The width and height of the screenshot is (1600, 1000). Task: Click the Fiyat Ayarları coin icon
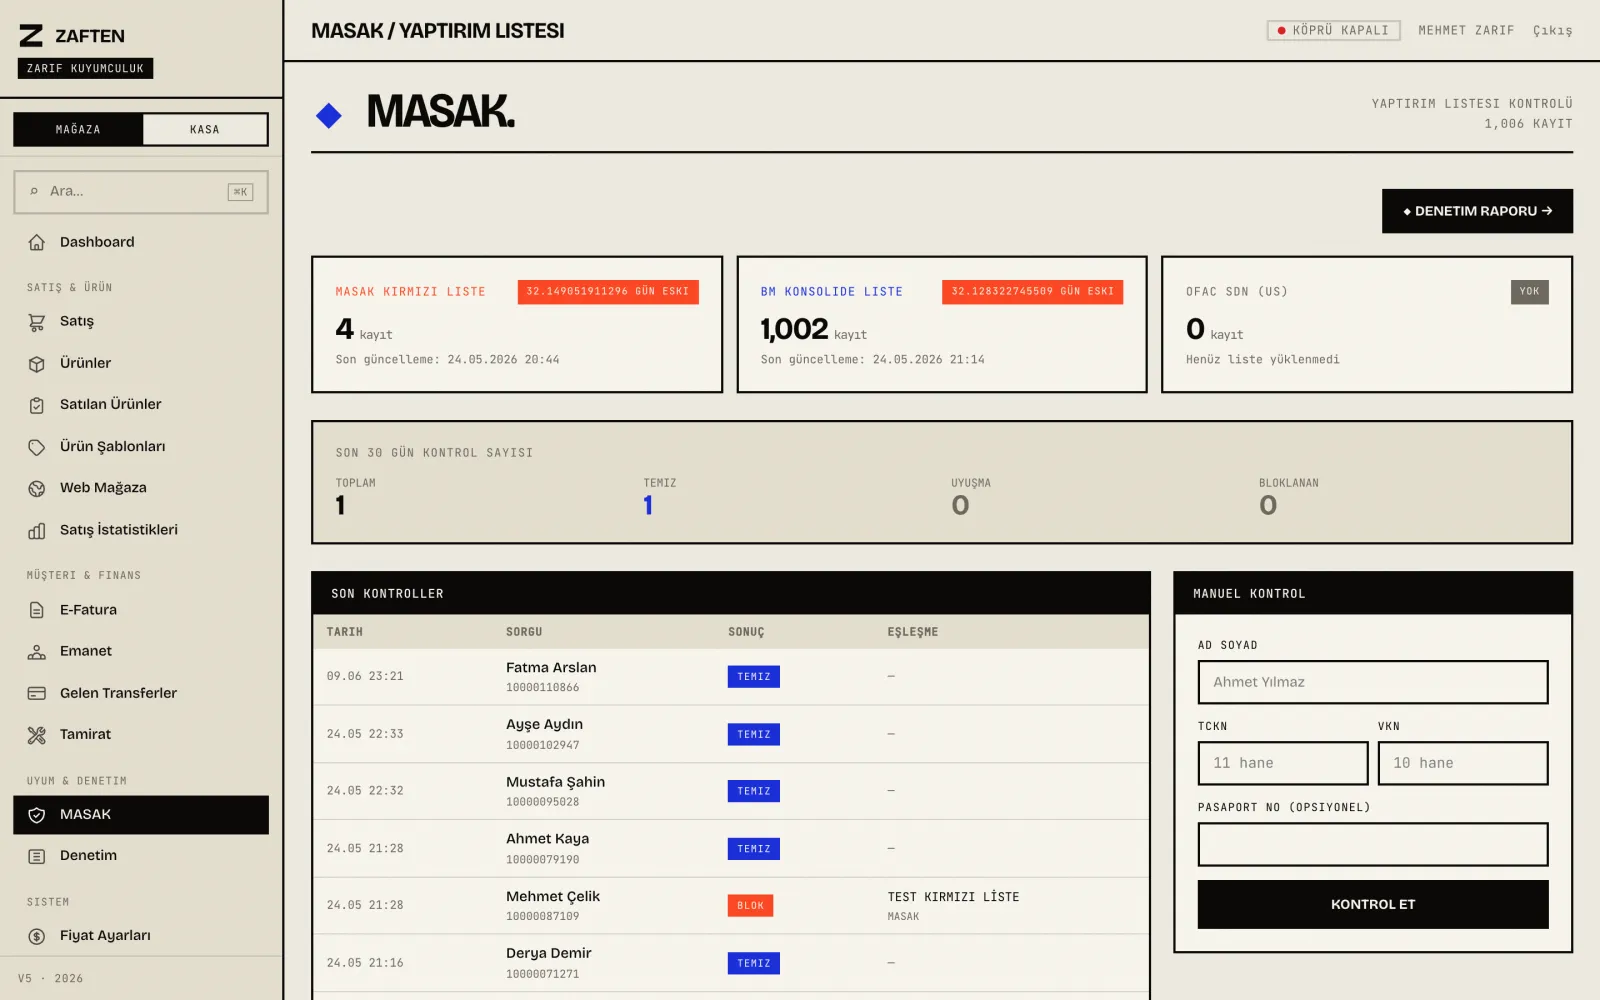click(x=37, y=936)
